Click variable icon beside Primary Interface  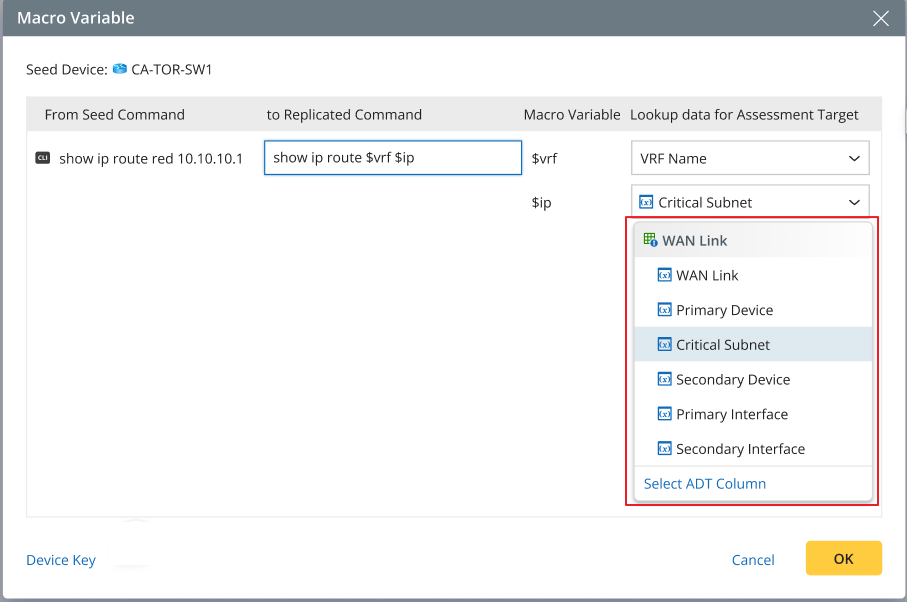click(664, 414)
